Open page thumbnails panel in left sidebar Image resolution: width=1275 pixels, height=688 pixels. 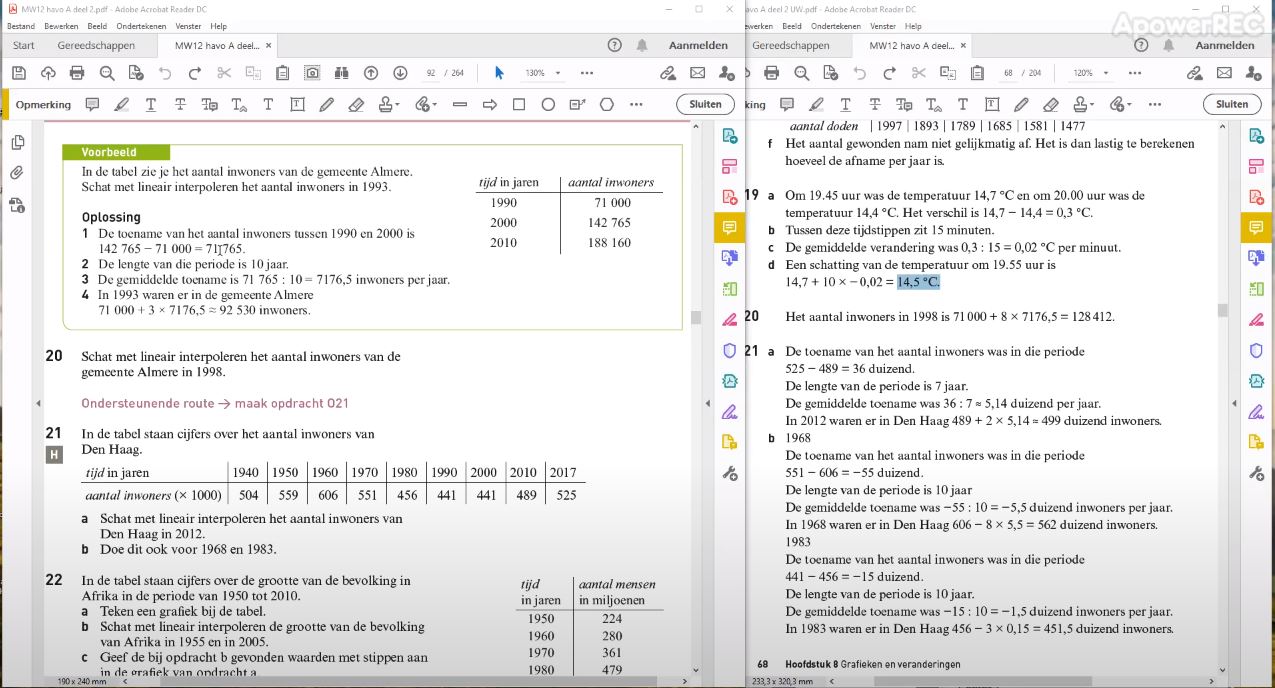pyautogui.click(x=17, y=143)
